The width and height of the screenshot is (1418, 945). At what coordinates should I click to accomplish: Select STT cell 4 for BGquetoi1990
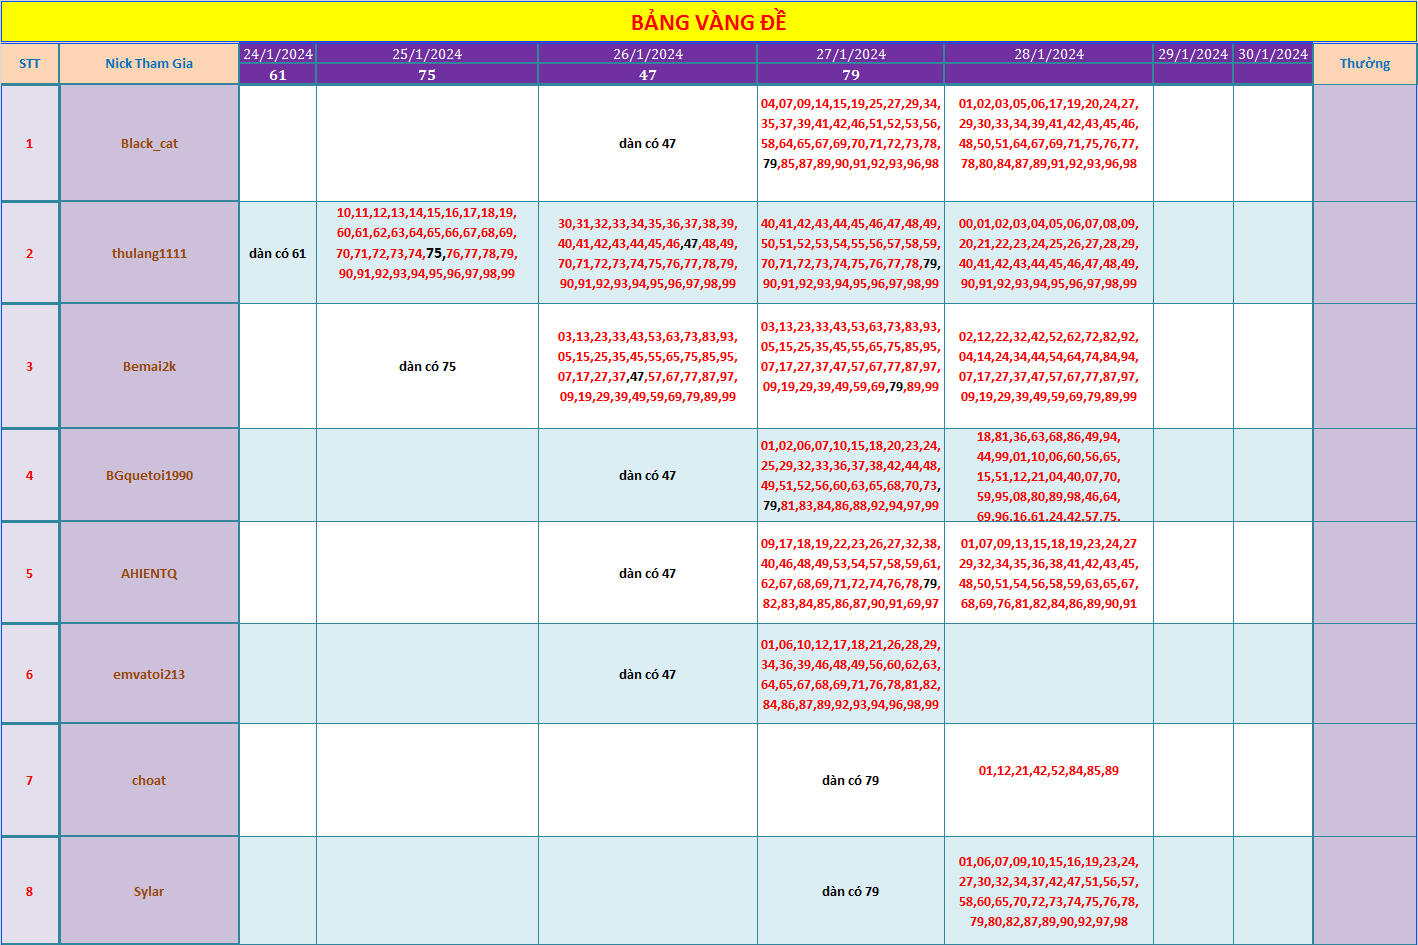pos(30,475)
